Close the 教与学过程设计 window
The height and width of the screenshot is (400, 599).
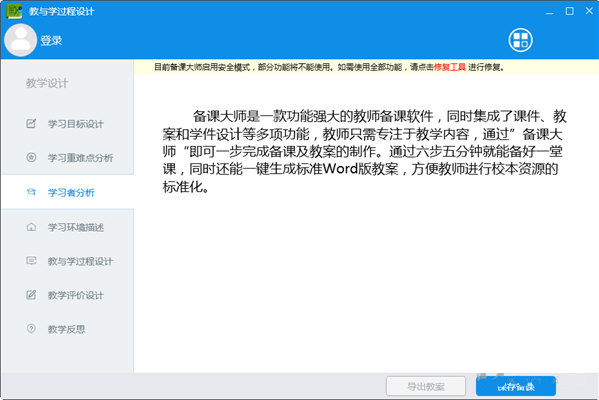click(x=589, y=11)
